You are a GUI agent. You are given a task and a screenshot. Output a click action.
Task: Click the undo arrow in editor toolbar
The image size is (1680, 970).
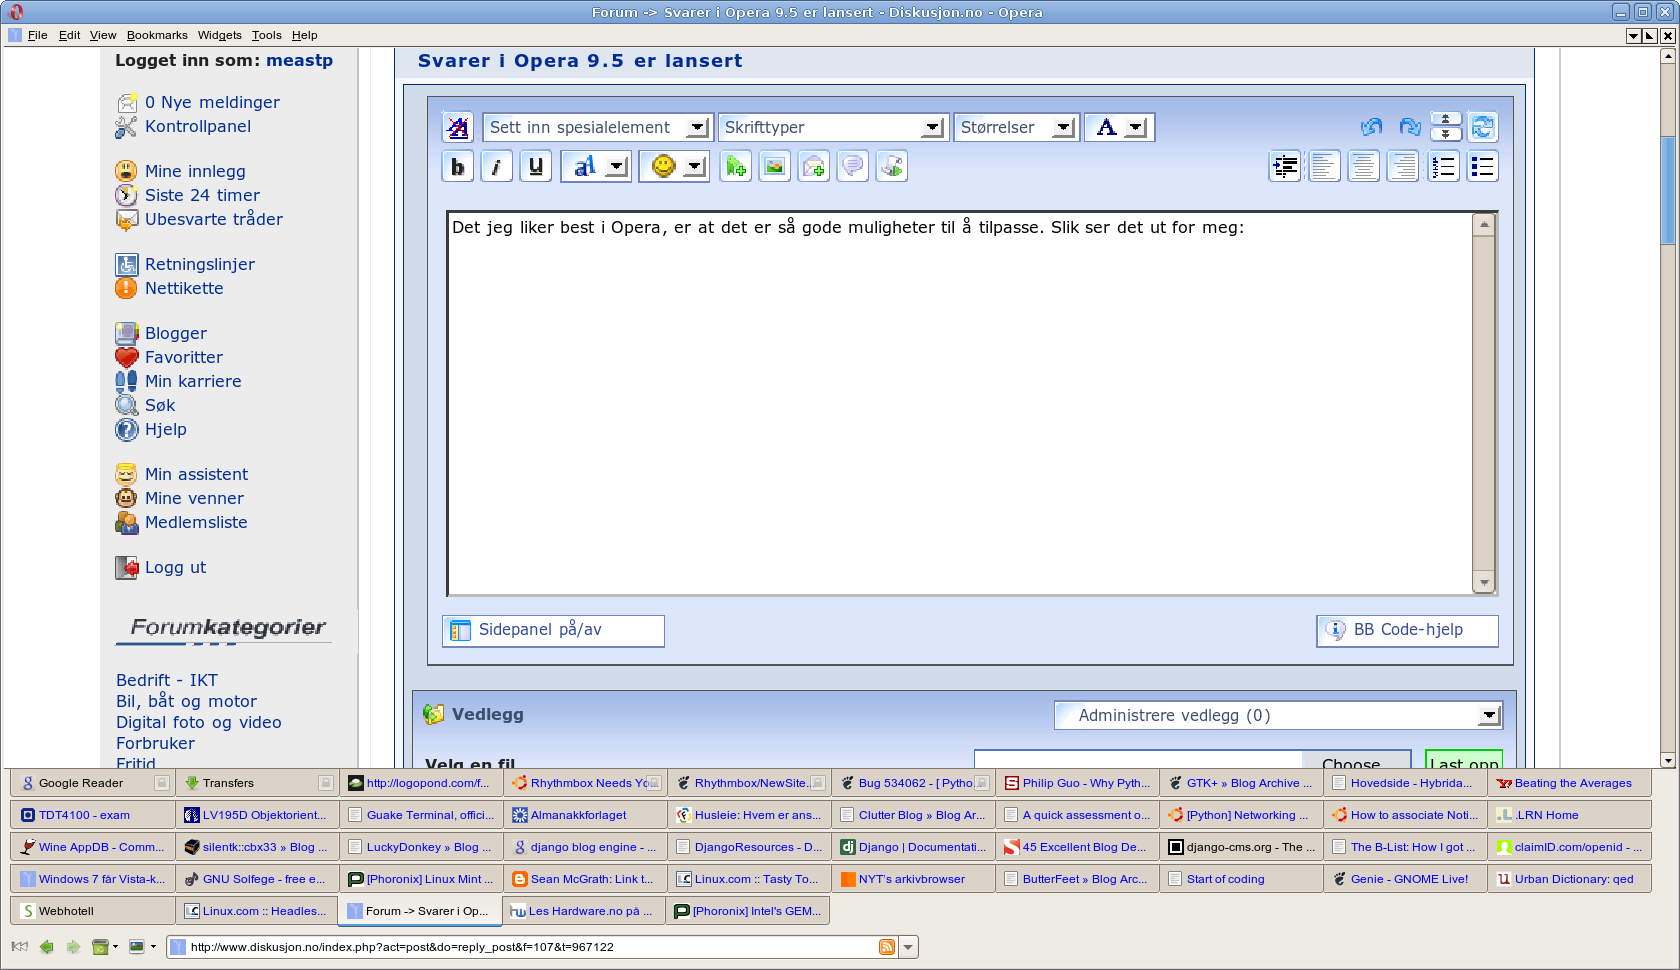click(x=1372, y=127)
